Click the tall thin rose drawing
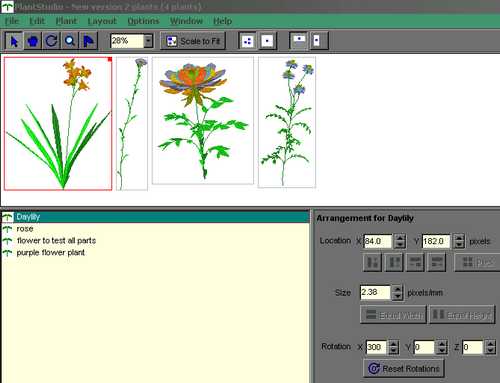This screenshot has height=383, width=500. (x=132, y=124)
